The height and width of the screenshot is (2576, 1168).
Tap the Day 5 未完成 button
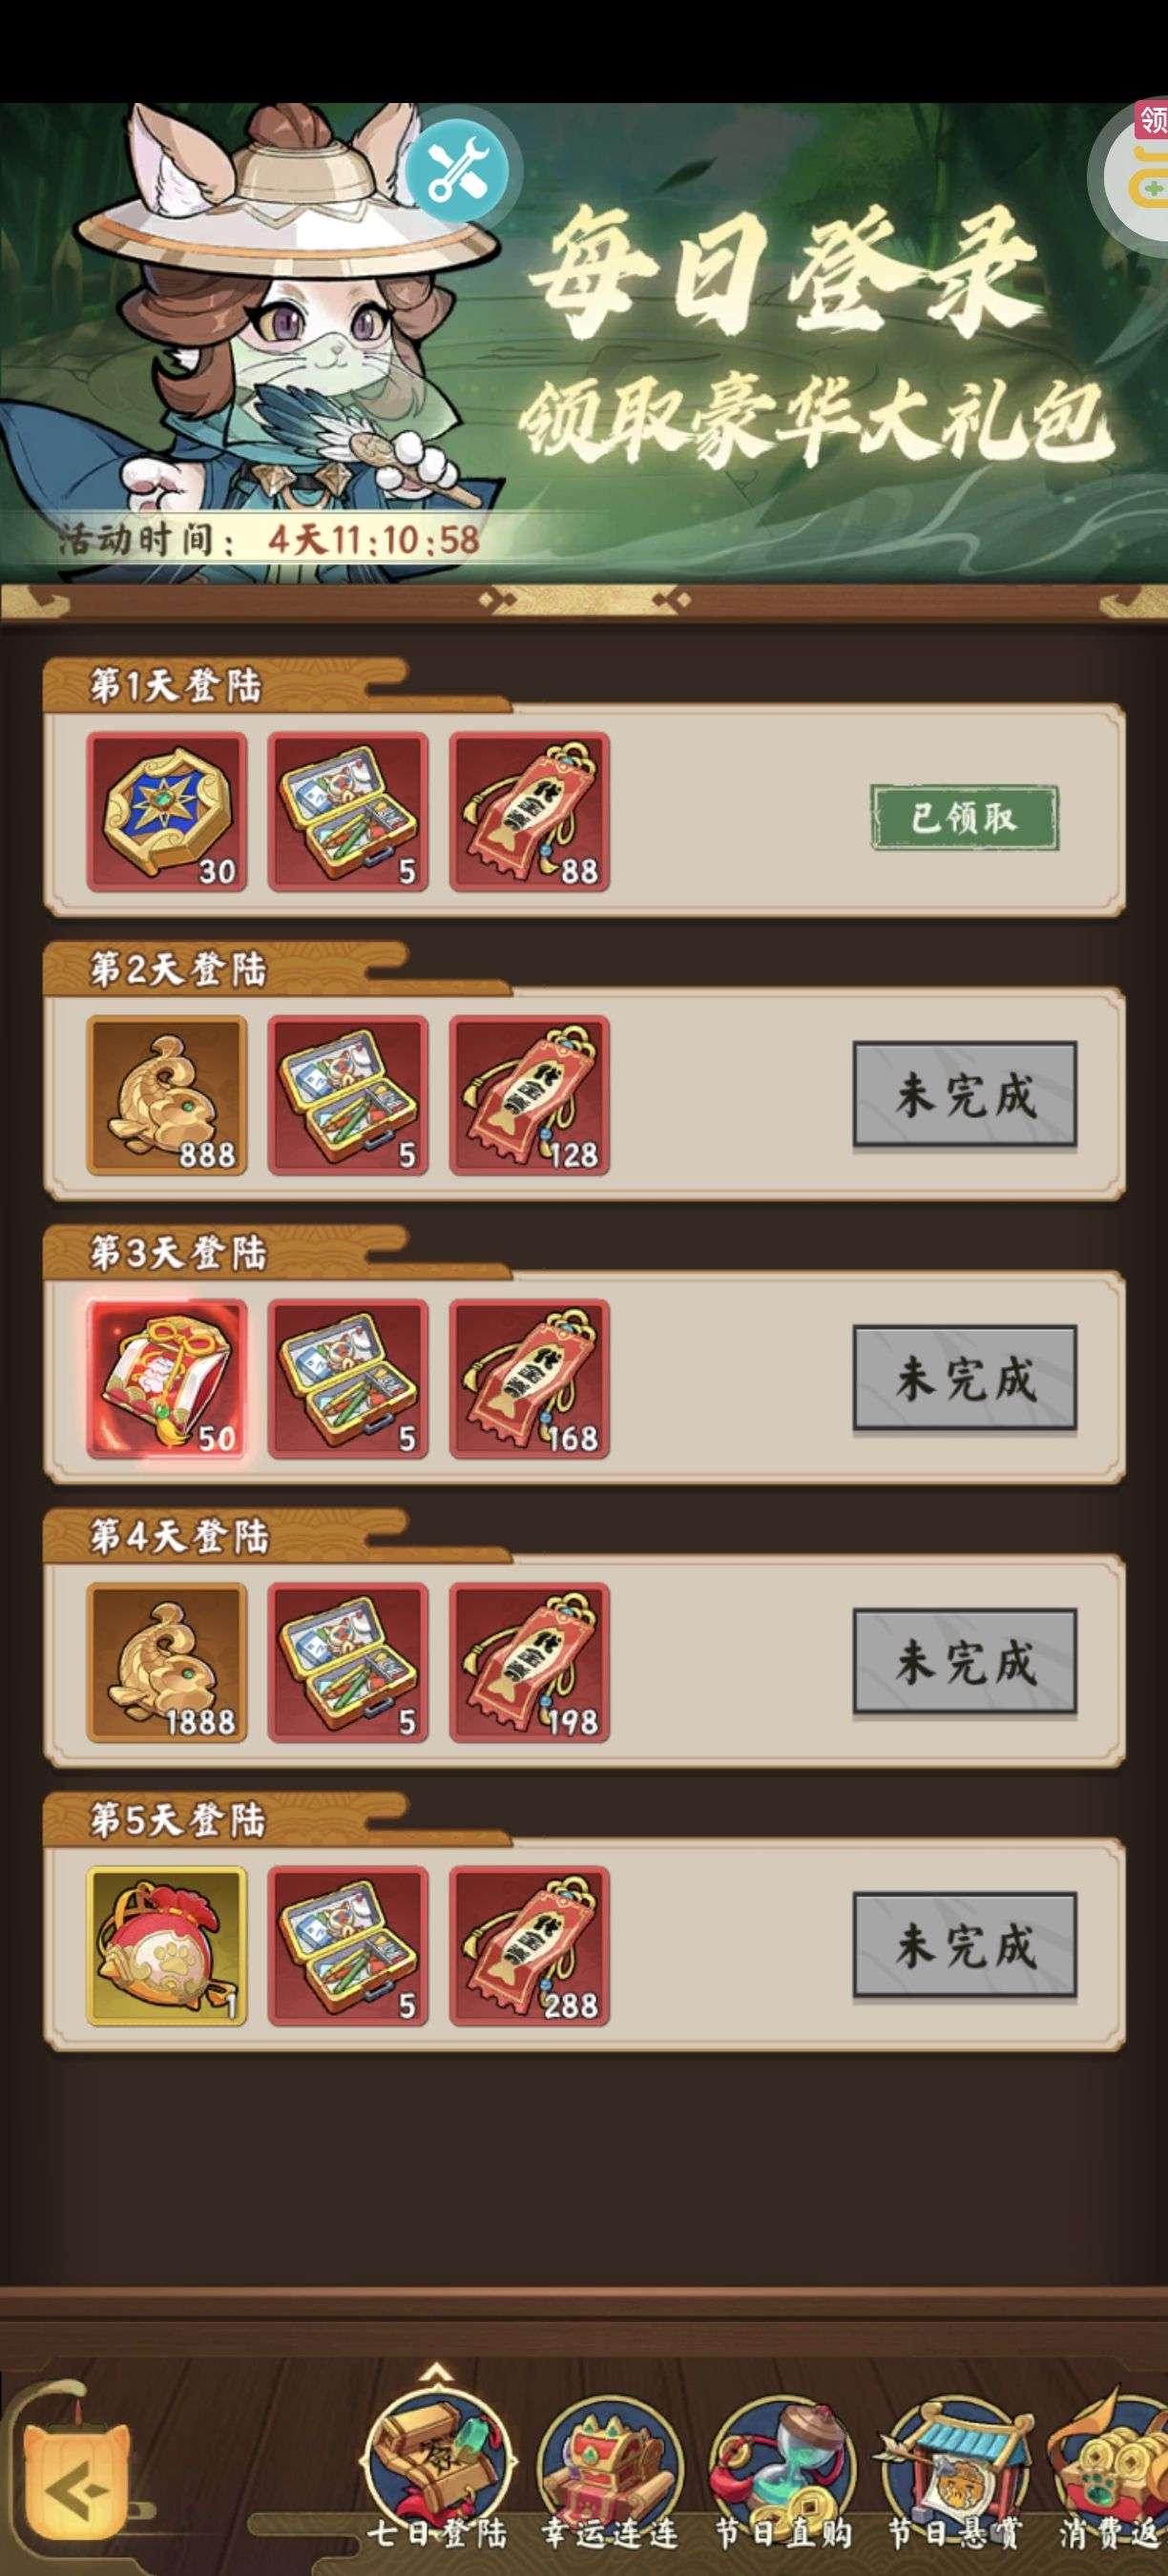pos(964,1945)
